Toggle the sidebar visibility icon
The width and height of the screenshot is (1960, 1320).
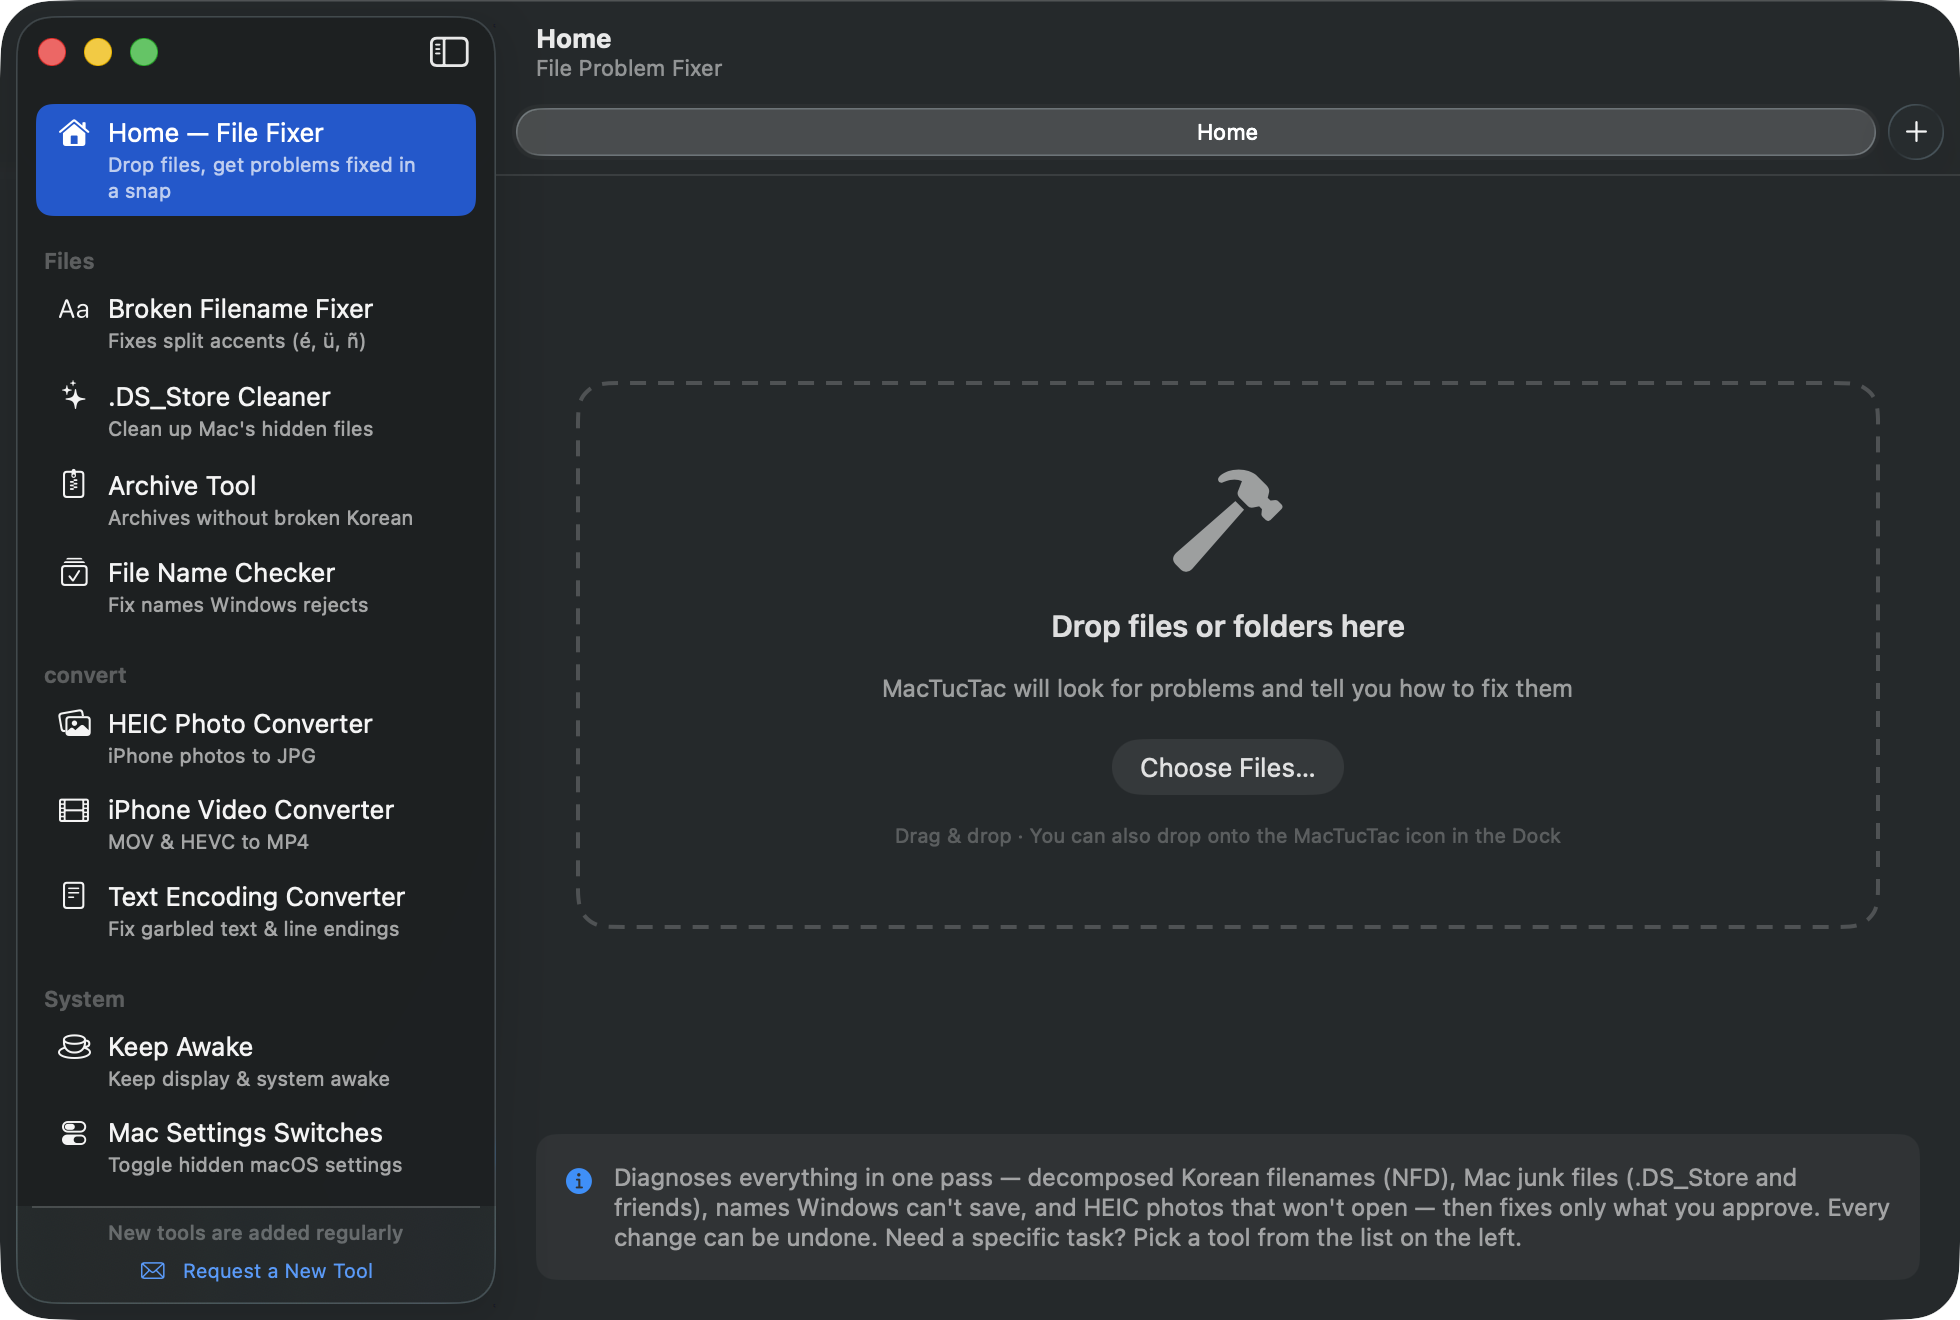(449, 52)
